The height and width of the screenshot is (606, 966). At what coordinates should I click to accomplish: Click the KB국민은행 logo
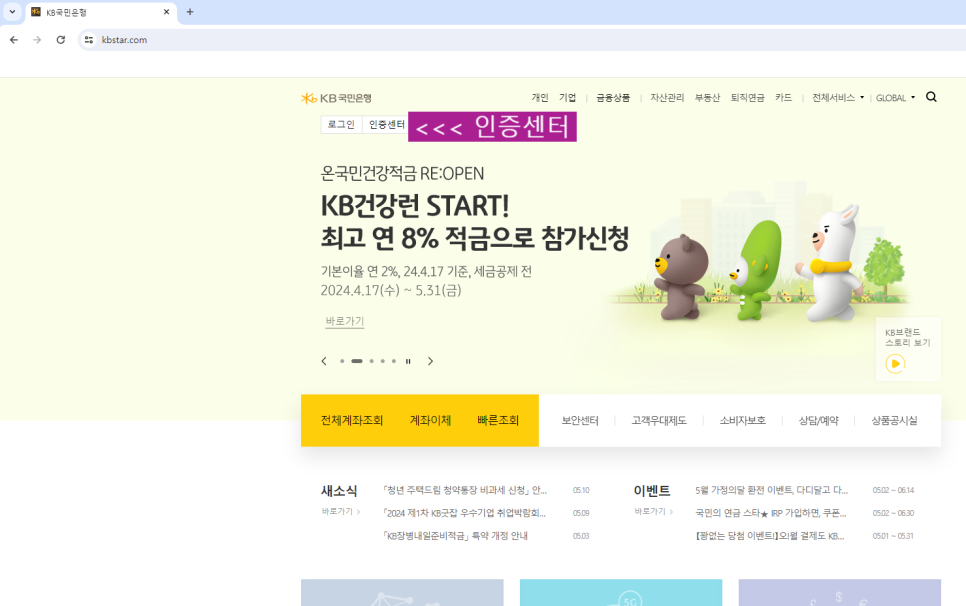(x=336, y=98)
